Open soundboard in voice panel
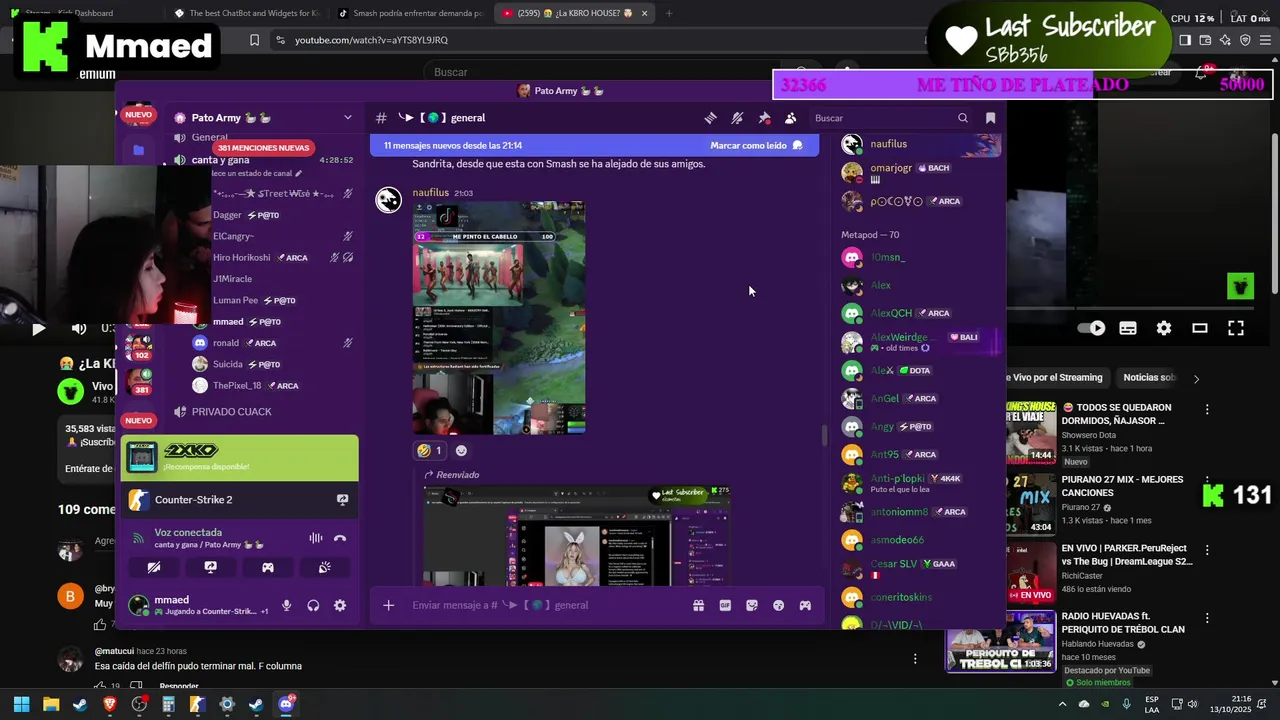 pyautogui.click(x=325, y=567)
